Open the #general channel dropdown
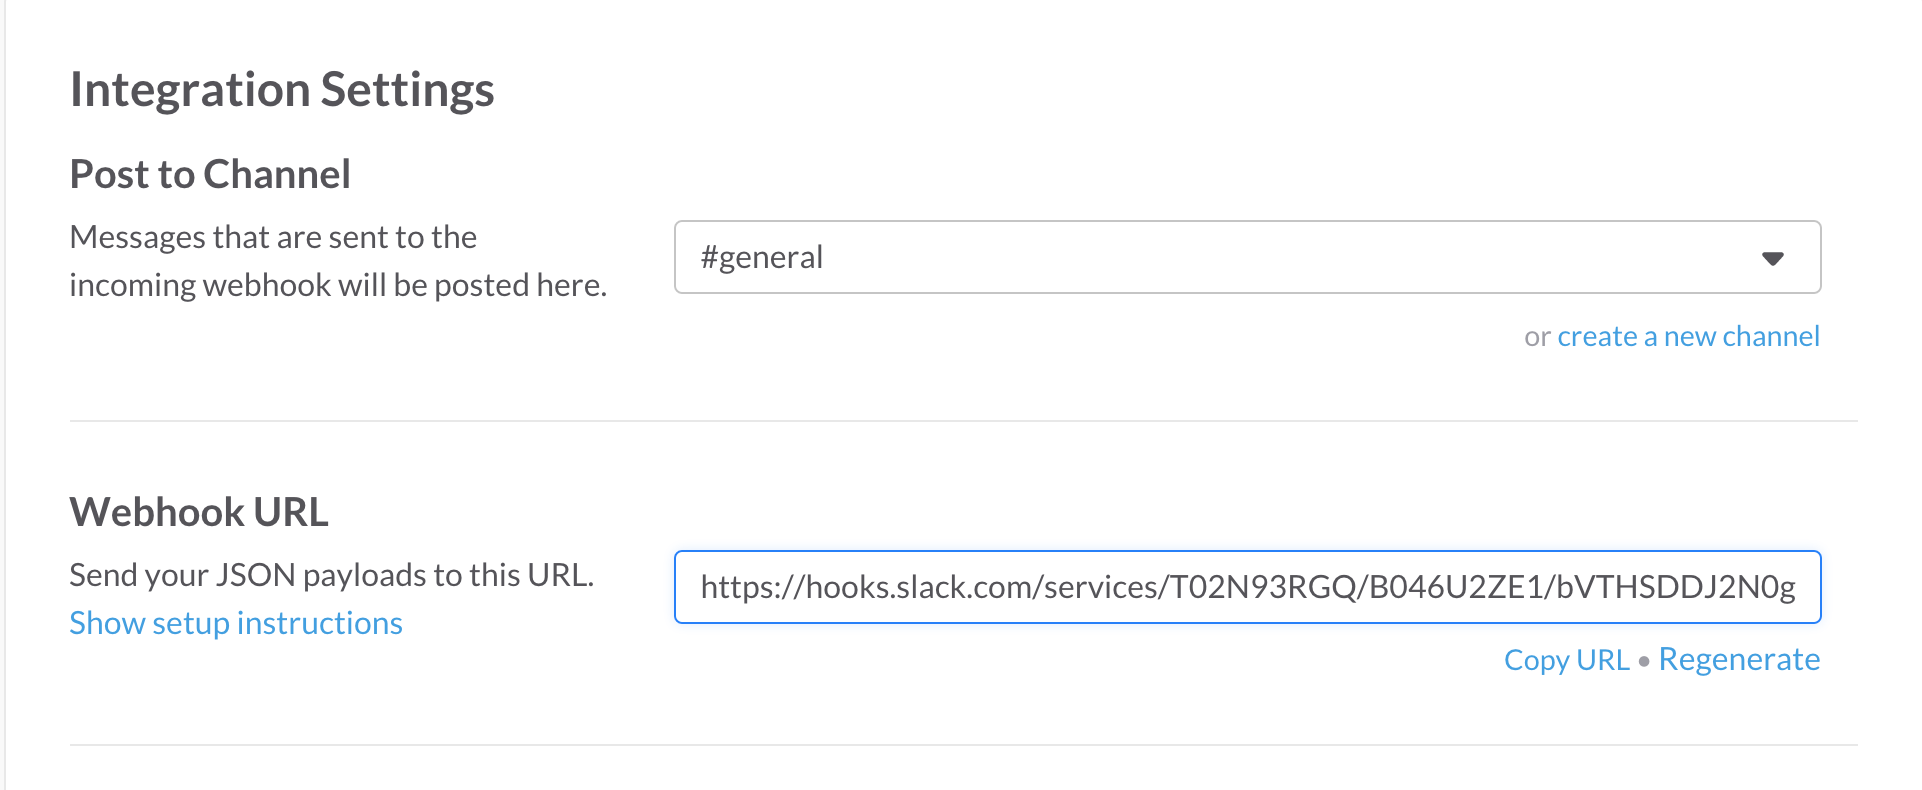Image resolution: width=1922 pixels, height=790 pixels. coord(1246,257)
